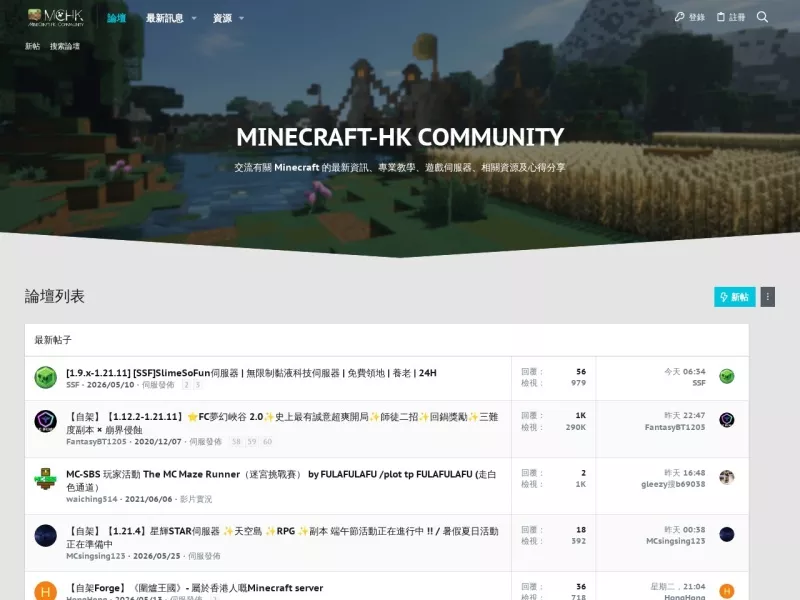Open the 影片實況 category link
The height and width of the screenshot is (600, 800).
click(196, 499)
